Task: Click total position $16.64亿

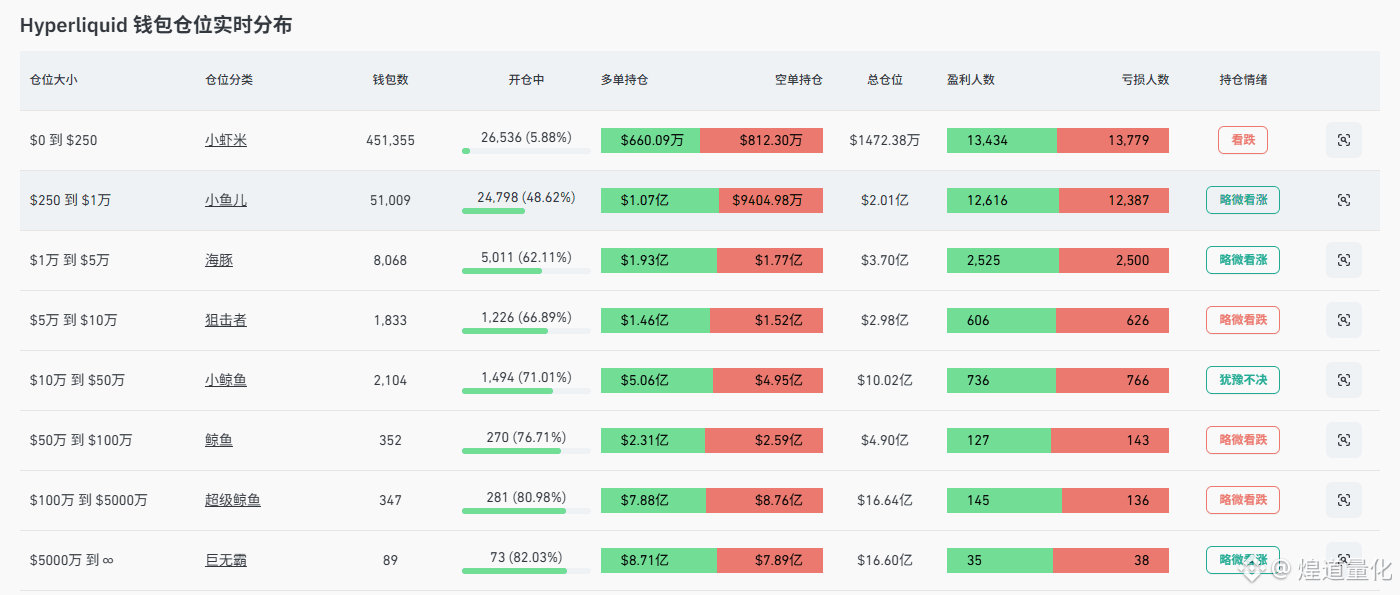Action: point(885,500)
